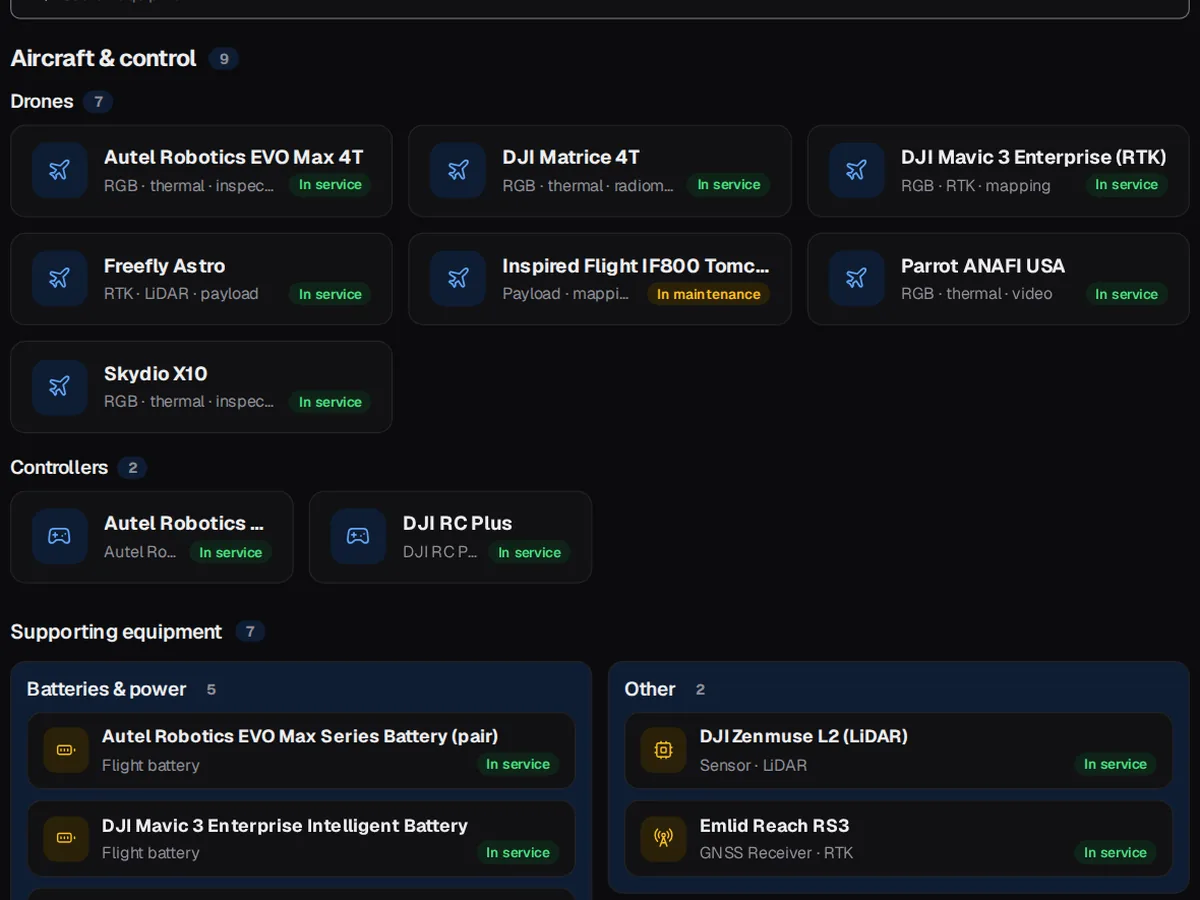Open DJI Mavic 3 Enterprise Intelligent Battery

(301, 838)
